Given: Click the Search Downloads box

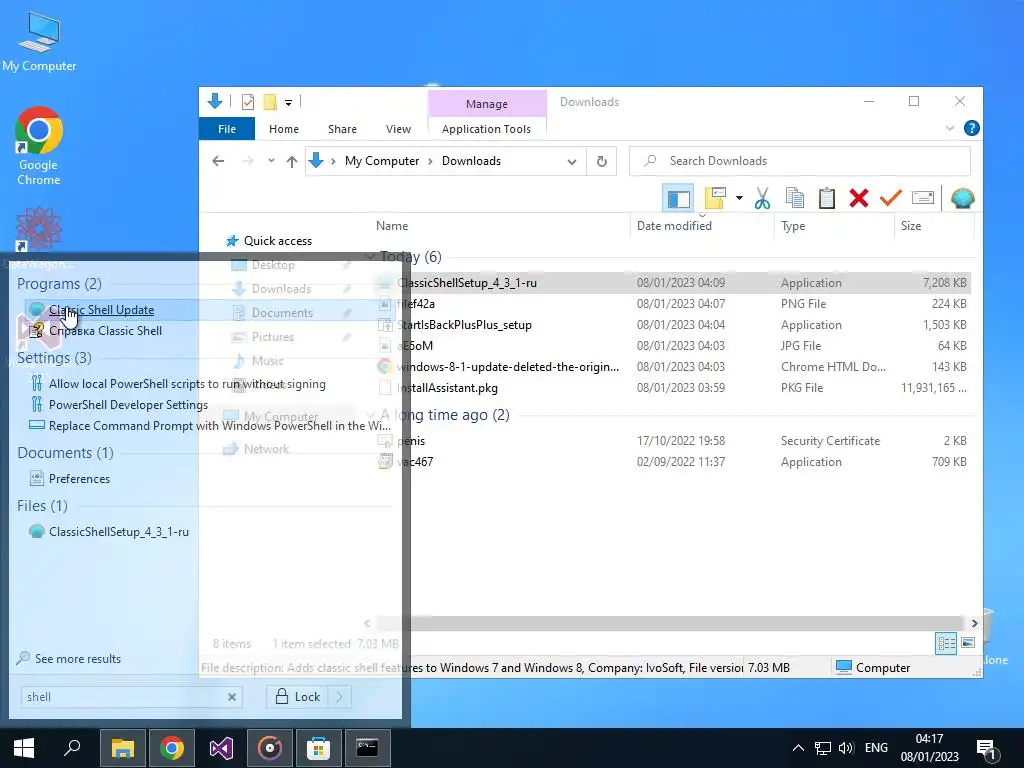Looking at the screenshot, I should [x=799, y=161].
